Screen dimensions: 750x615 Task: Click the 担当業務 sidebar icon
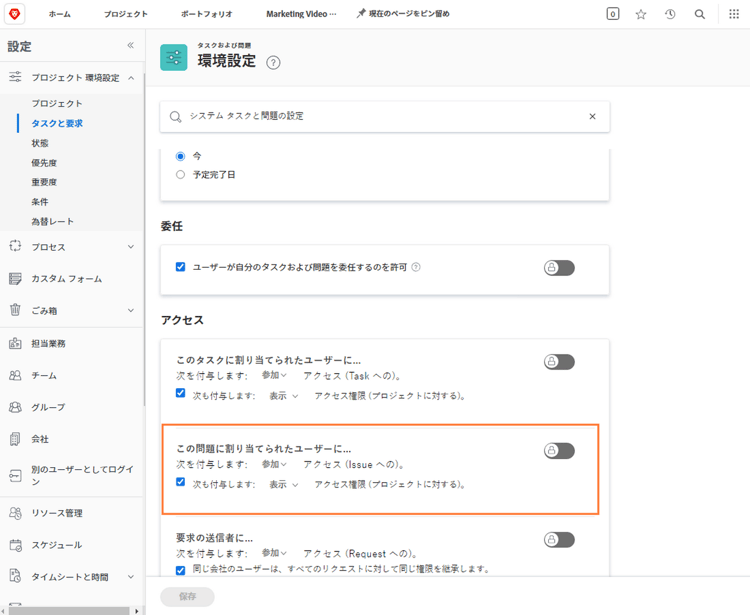pyautogui.click(x=15, y=343)
